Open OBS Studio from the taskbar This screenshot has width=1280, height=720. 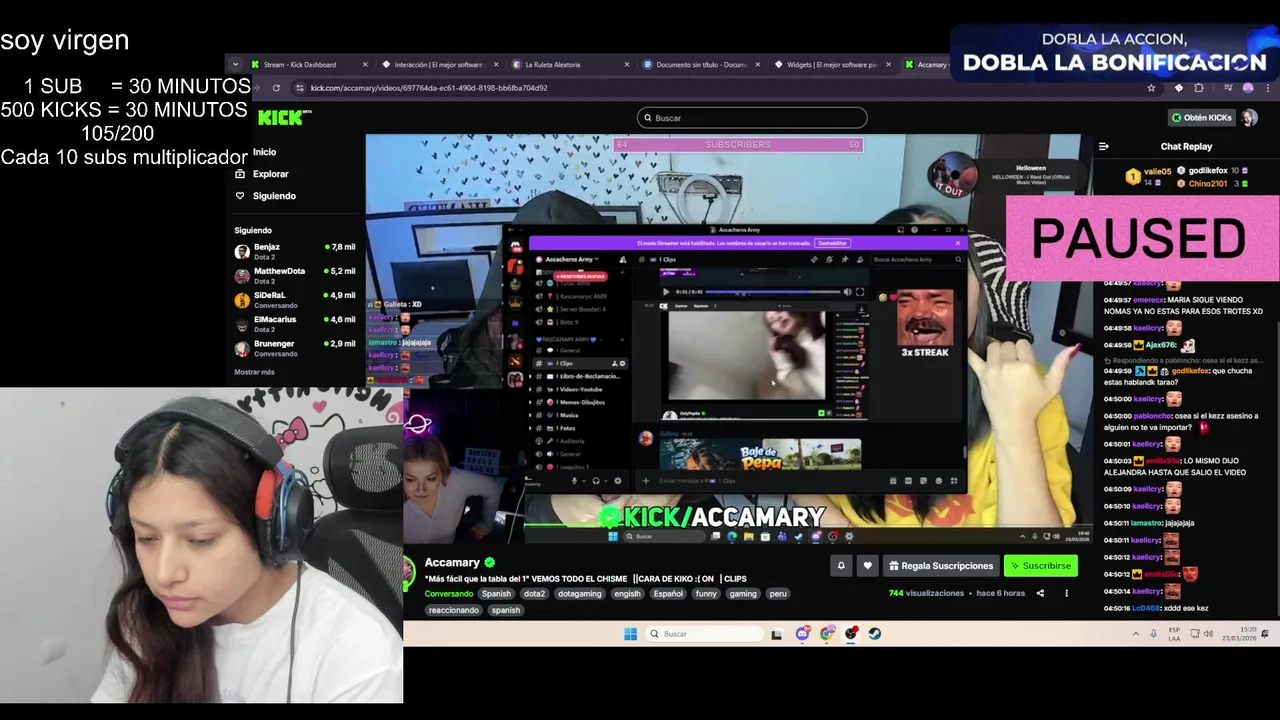[x=851, y=634]
